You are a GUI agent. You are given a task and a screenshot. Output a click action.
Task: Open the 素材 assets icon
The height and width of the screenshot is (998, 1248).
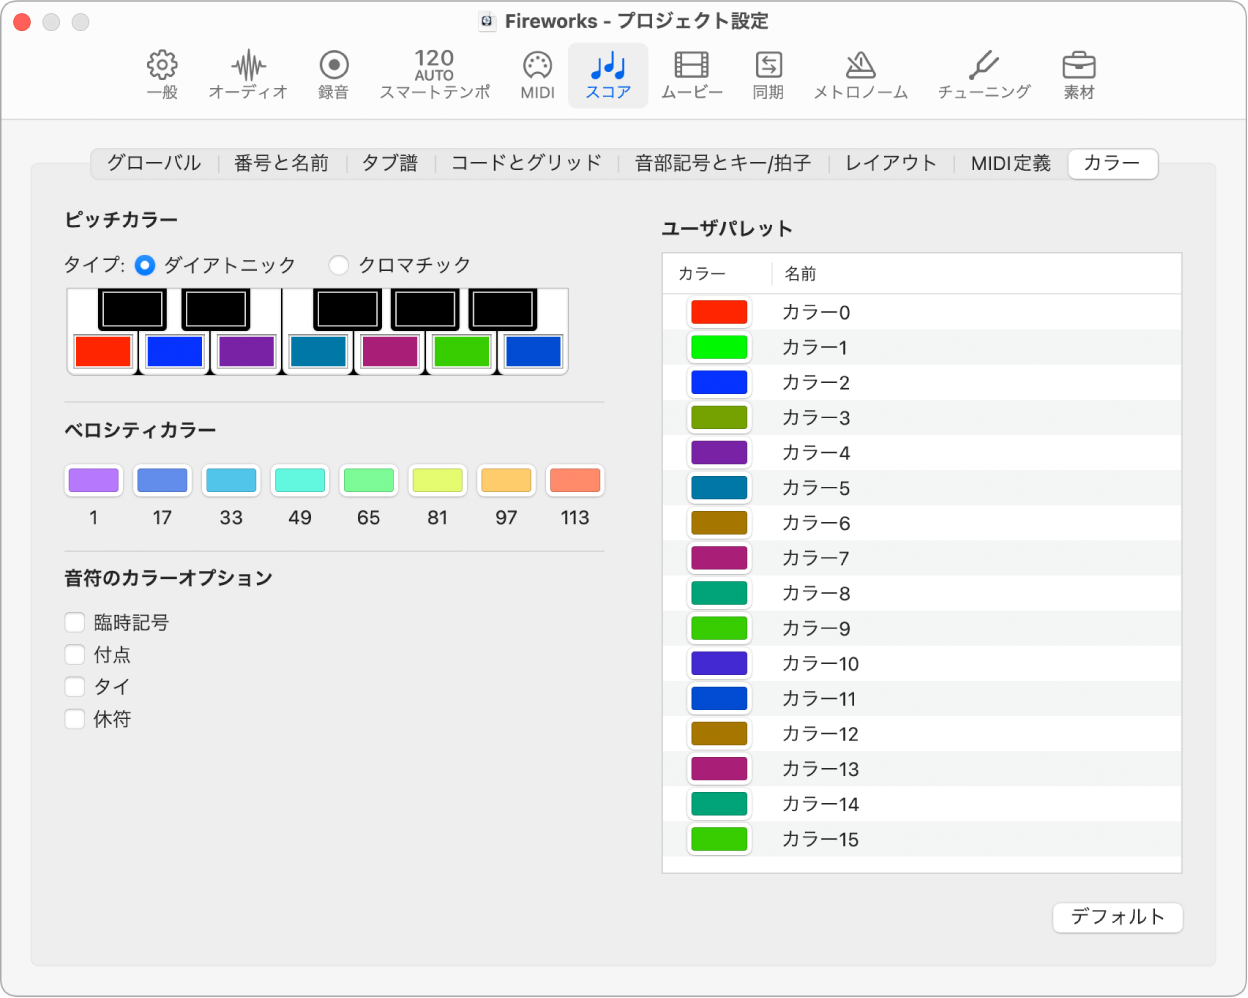[1079, 74]
